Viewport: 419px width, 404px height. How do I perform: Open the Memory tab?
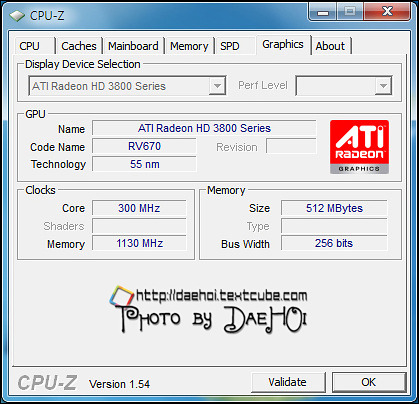[x=189, y=46]
